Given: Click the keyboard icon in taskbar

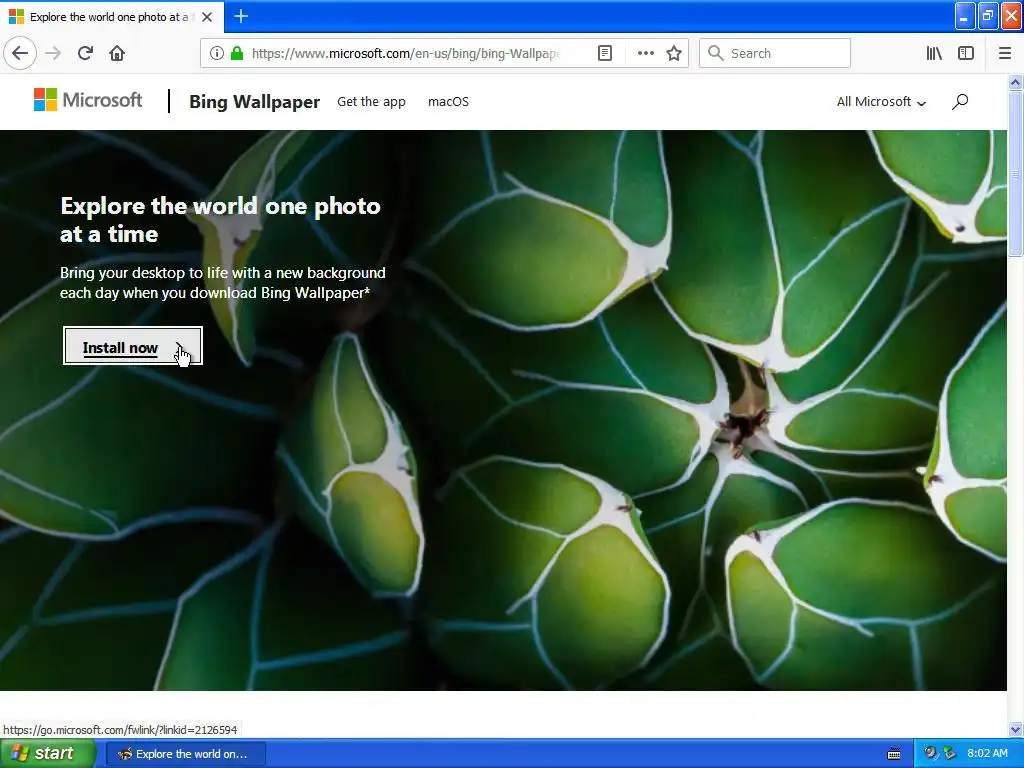Looking at the screenshot, I should (x=894, y=754).
